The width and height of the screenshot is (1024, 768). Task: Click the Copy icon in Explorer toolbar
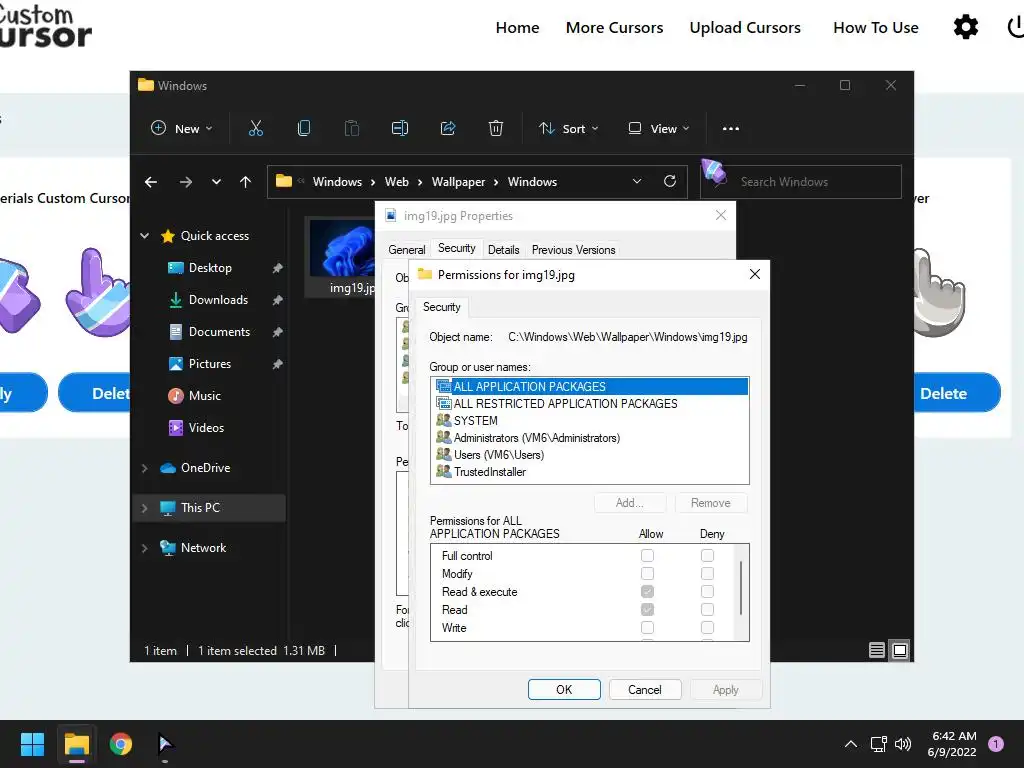304,129
